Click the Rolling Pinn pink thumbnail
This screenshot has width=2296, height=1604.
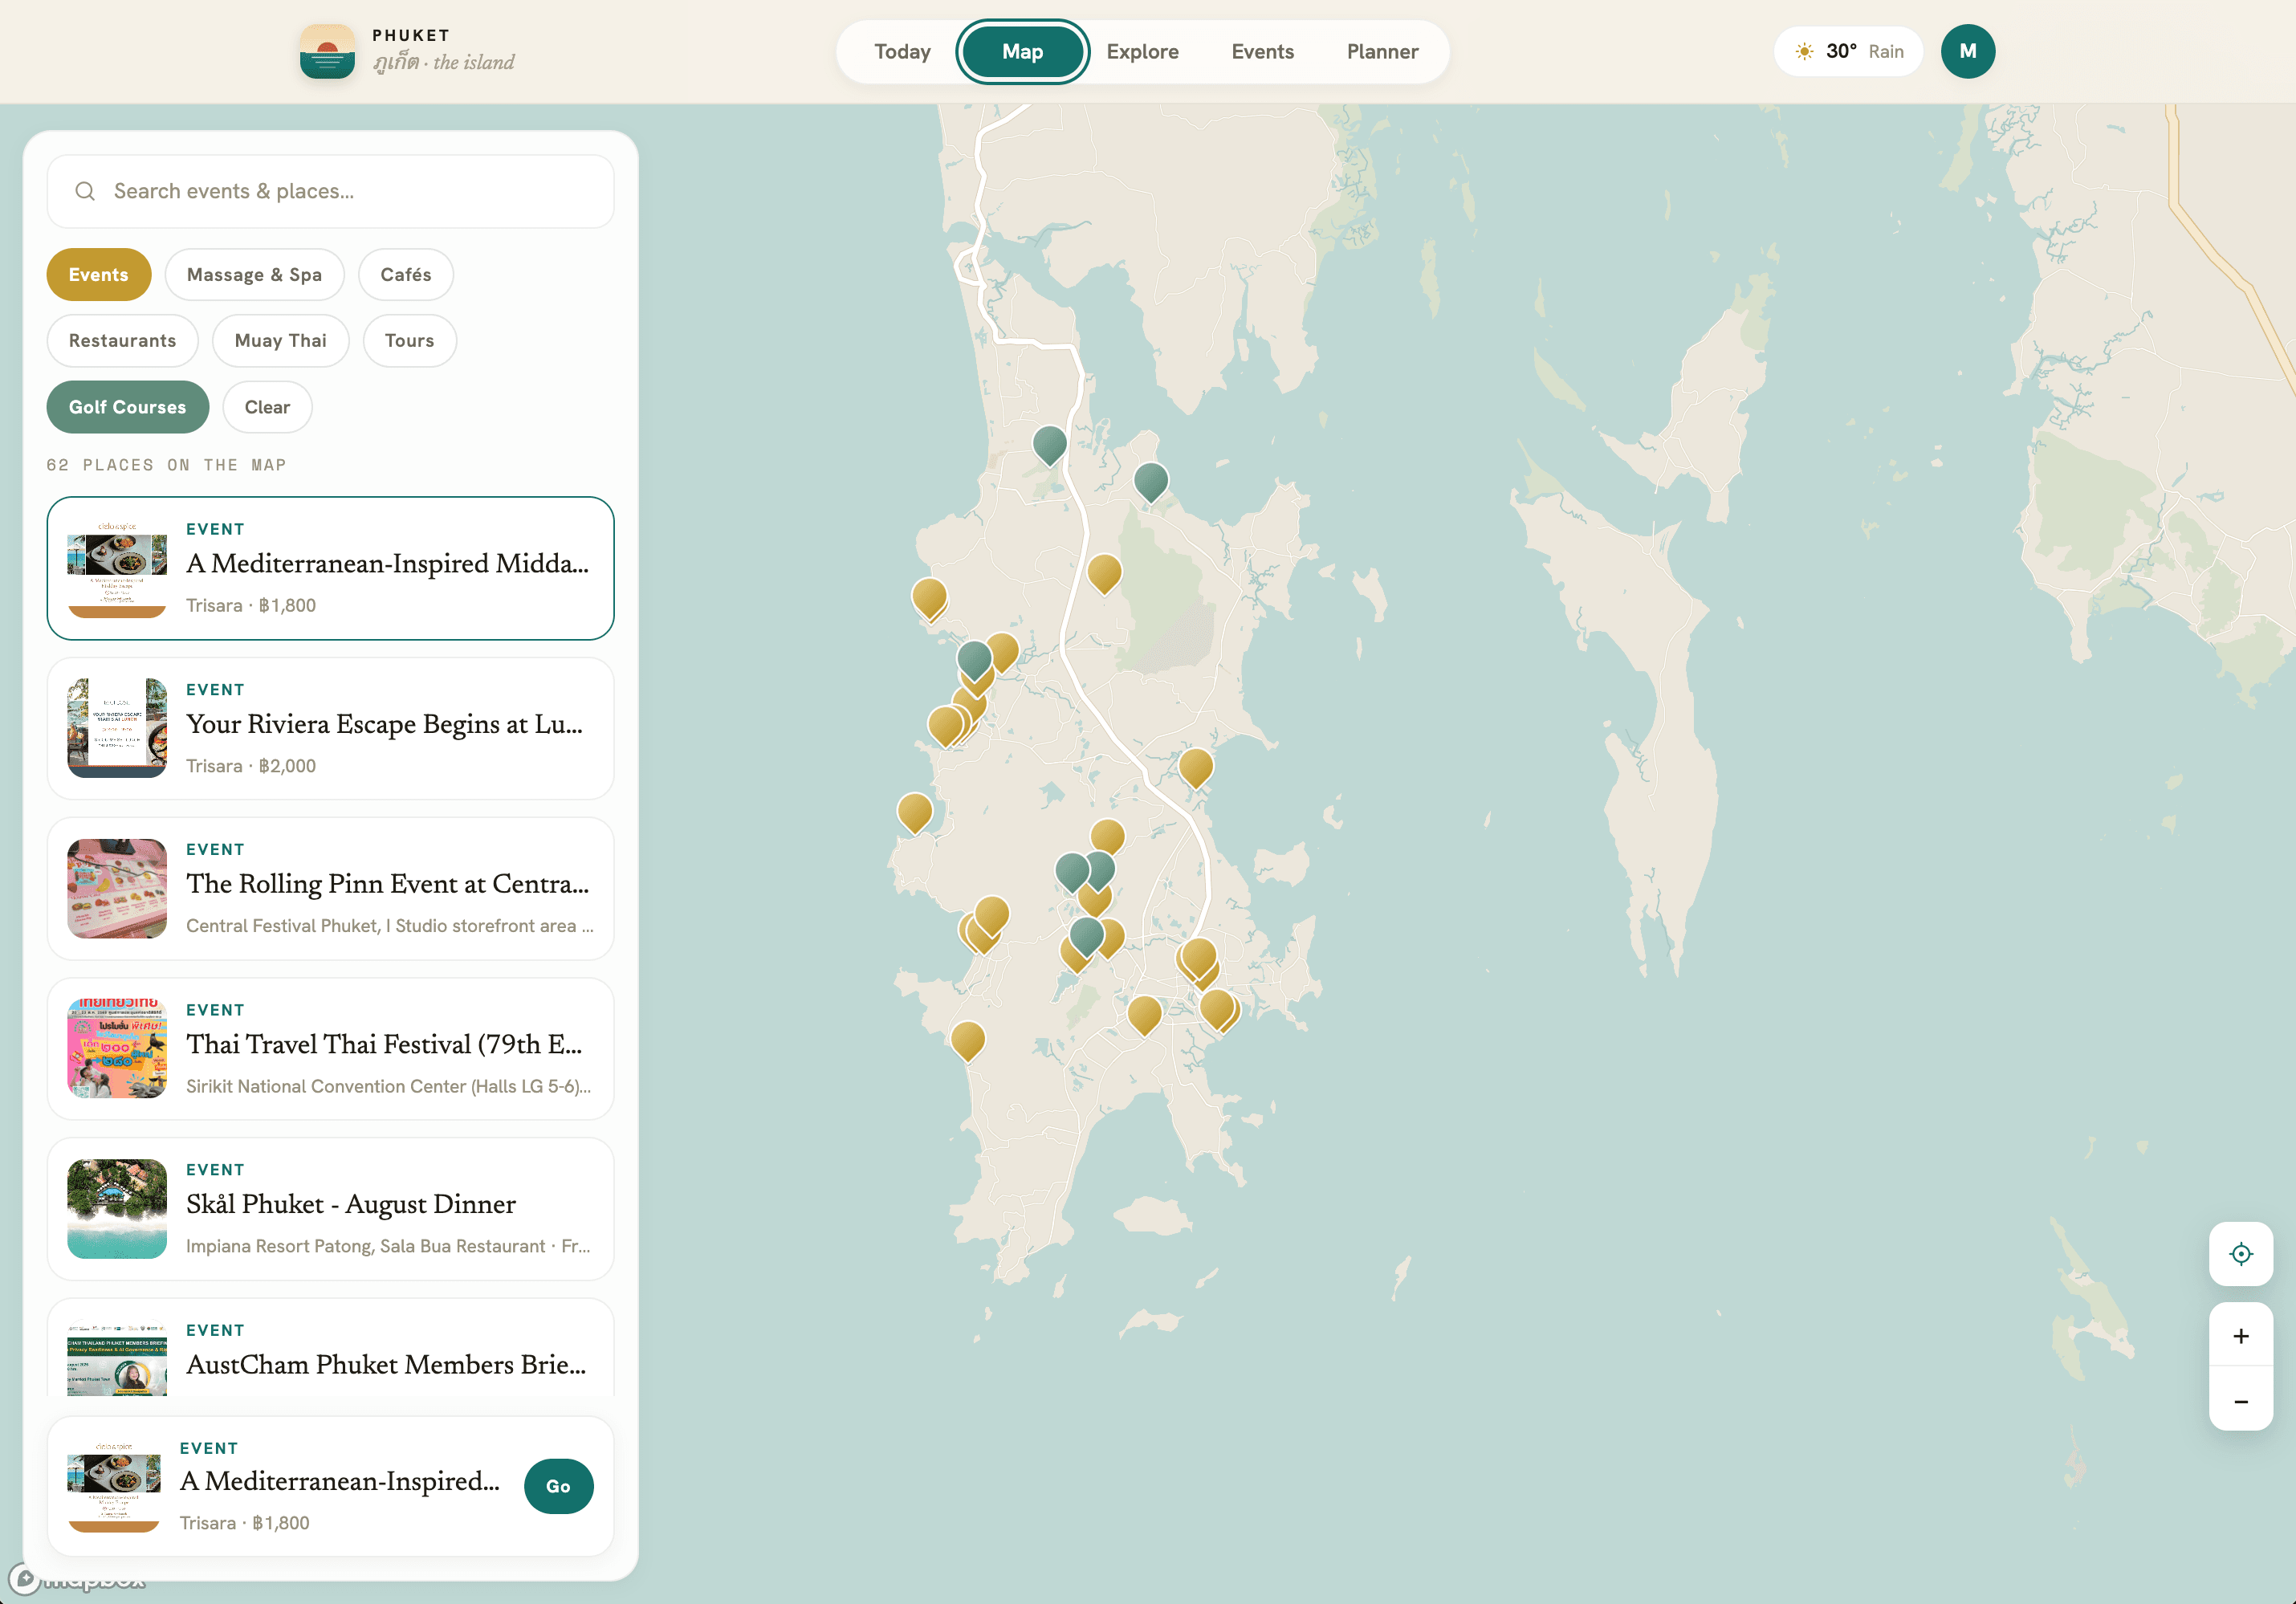tap(117, 888)
